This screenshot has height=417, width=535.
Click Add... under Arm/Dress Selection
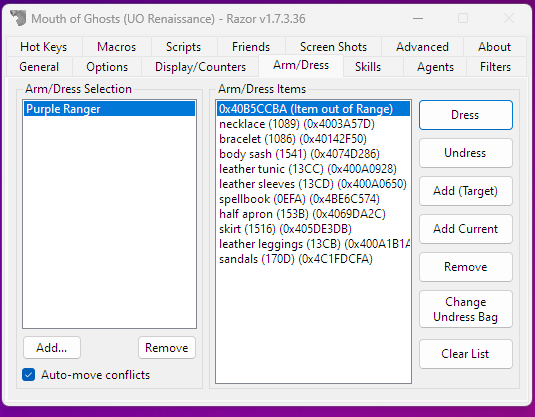52,348
